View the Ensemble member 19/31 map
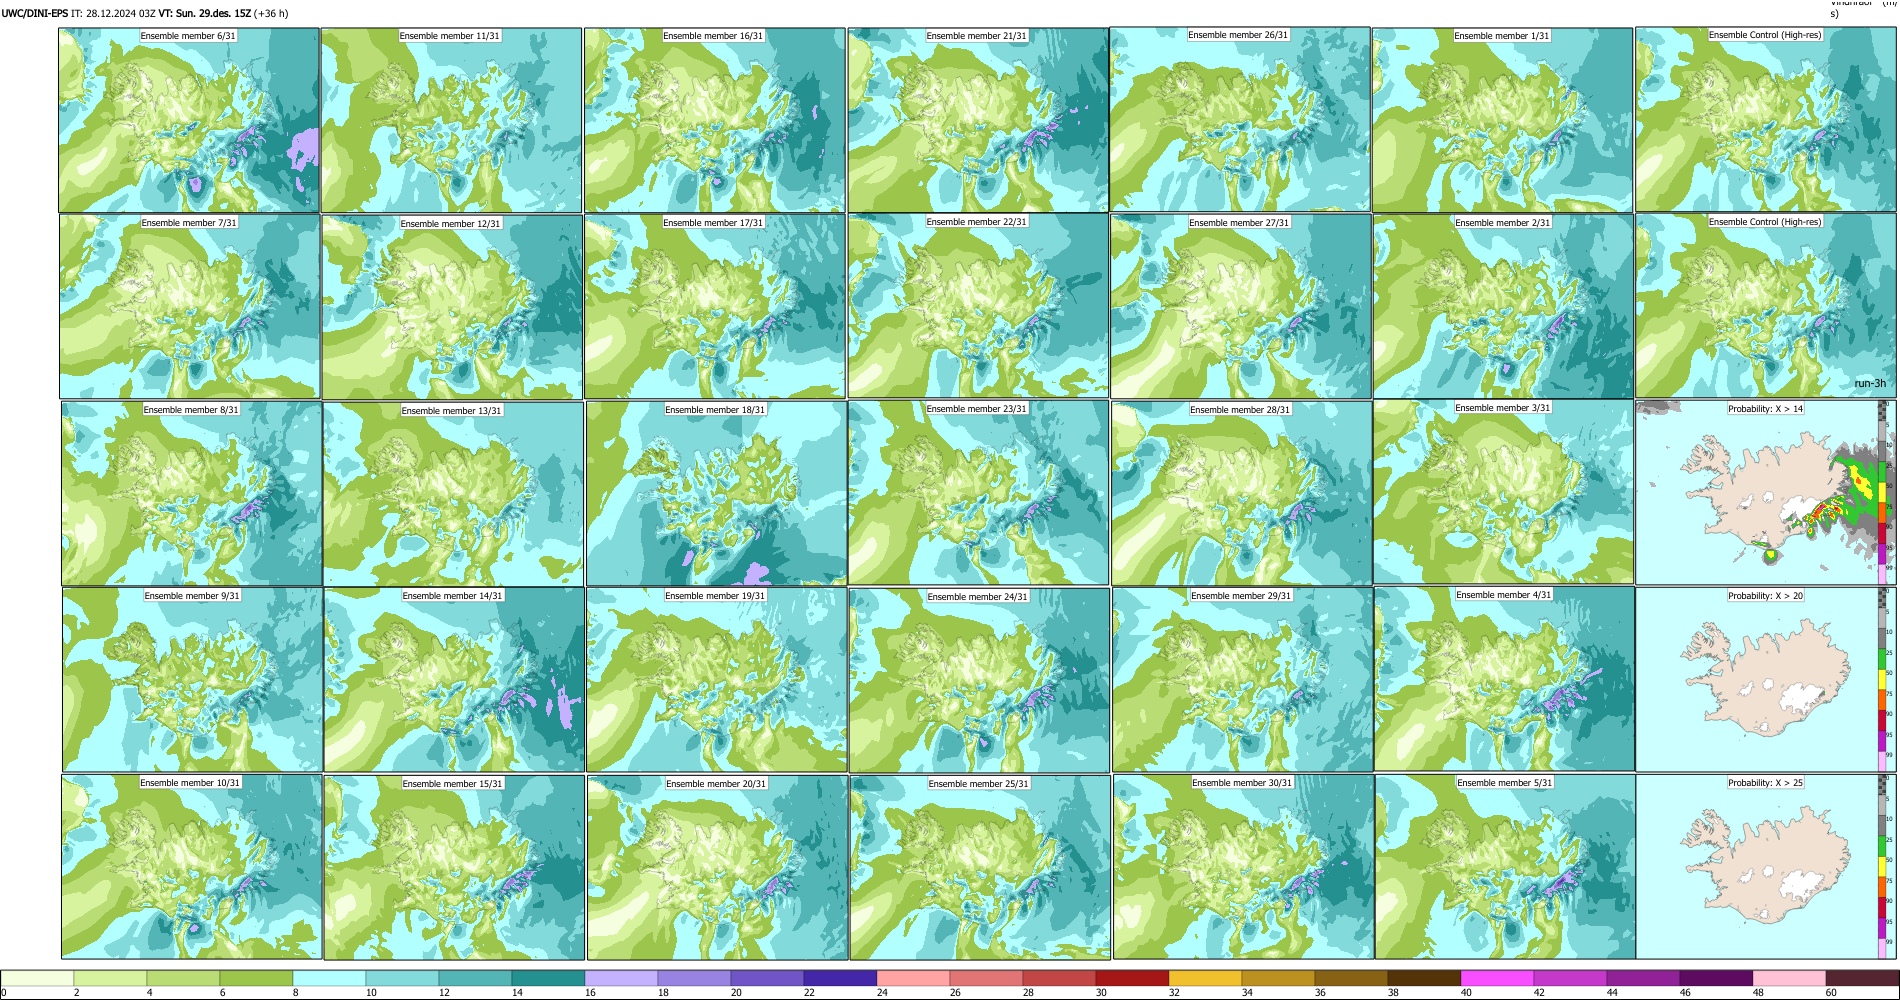Screen dimensions: 1900x1000 point(717,679)
